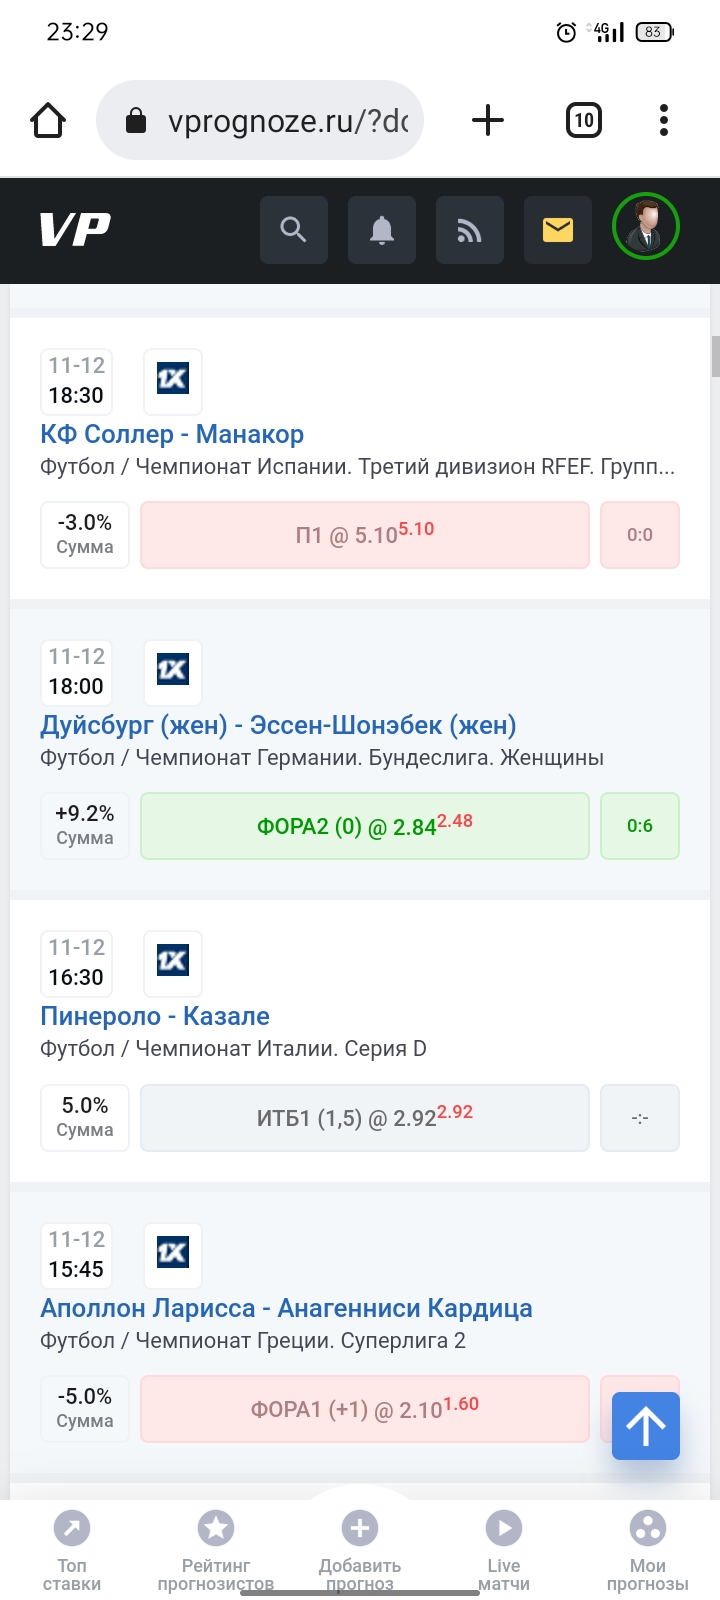Go to the VP logo homepage
Screen dimensions: 720x1600
pyautogui.click(x=75, y=230)
